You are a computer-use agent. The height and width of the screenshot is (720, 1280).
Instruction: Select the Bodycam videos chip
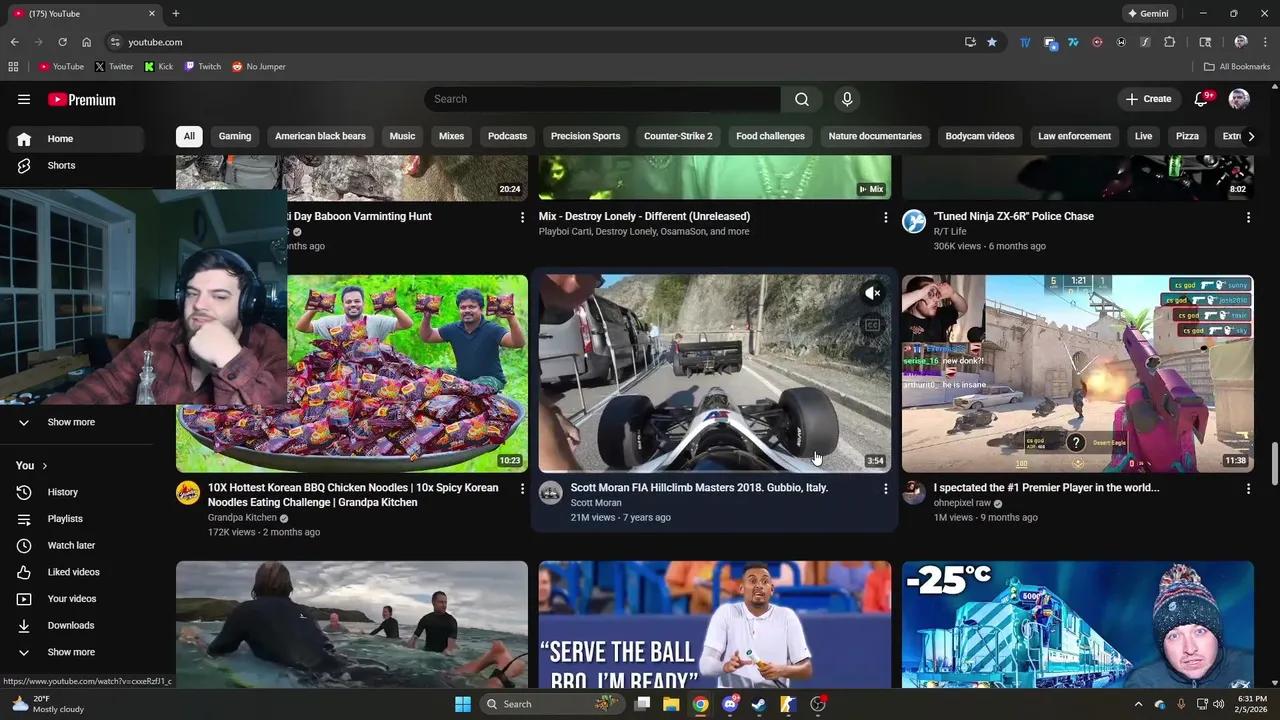[x=980, y=136]
